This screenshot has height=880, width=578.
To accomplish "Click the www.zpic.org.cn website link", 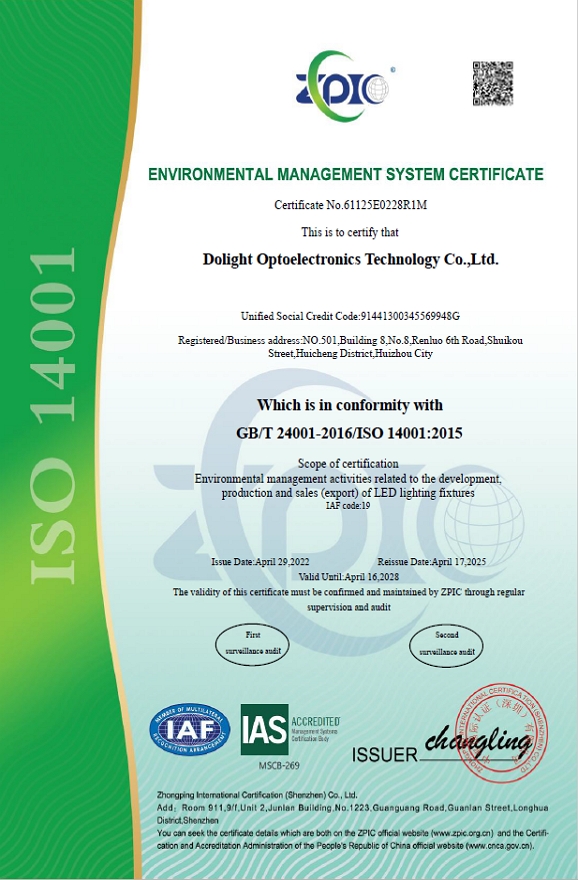I will tap(461, 833).
